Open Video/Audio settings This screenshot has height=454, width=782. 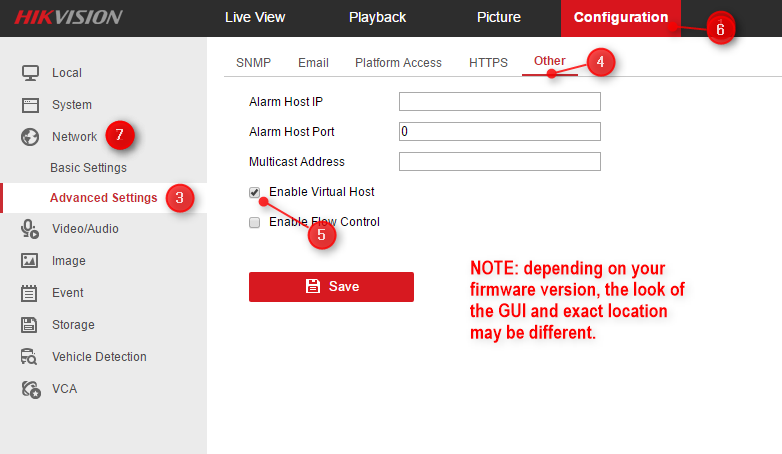[x=85, y=229]
